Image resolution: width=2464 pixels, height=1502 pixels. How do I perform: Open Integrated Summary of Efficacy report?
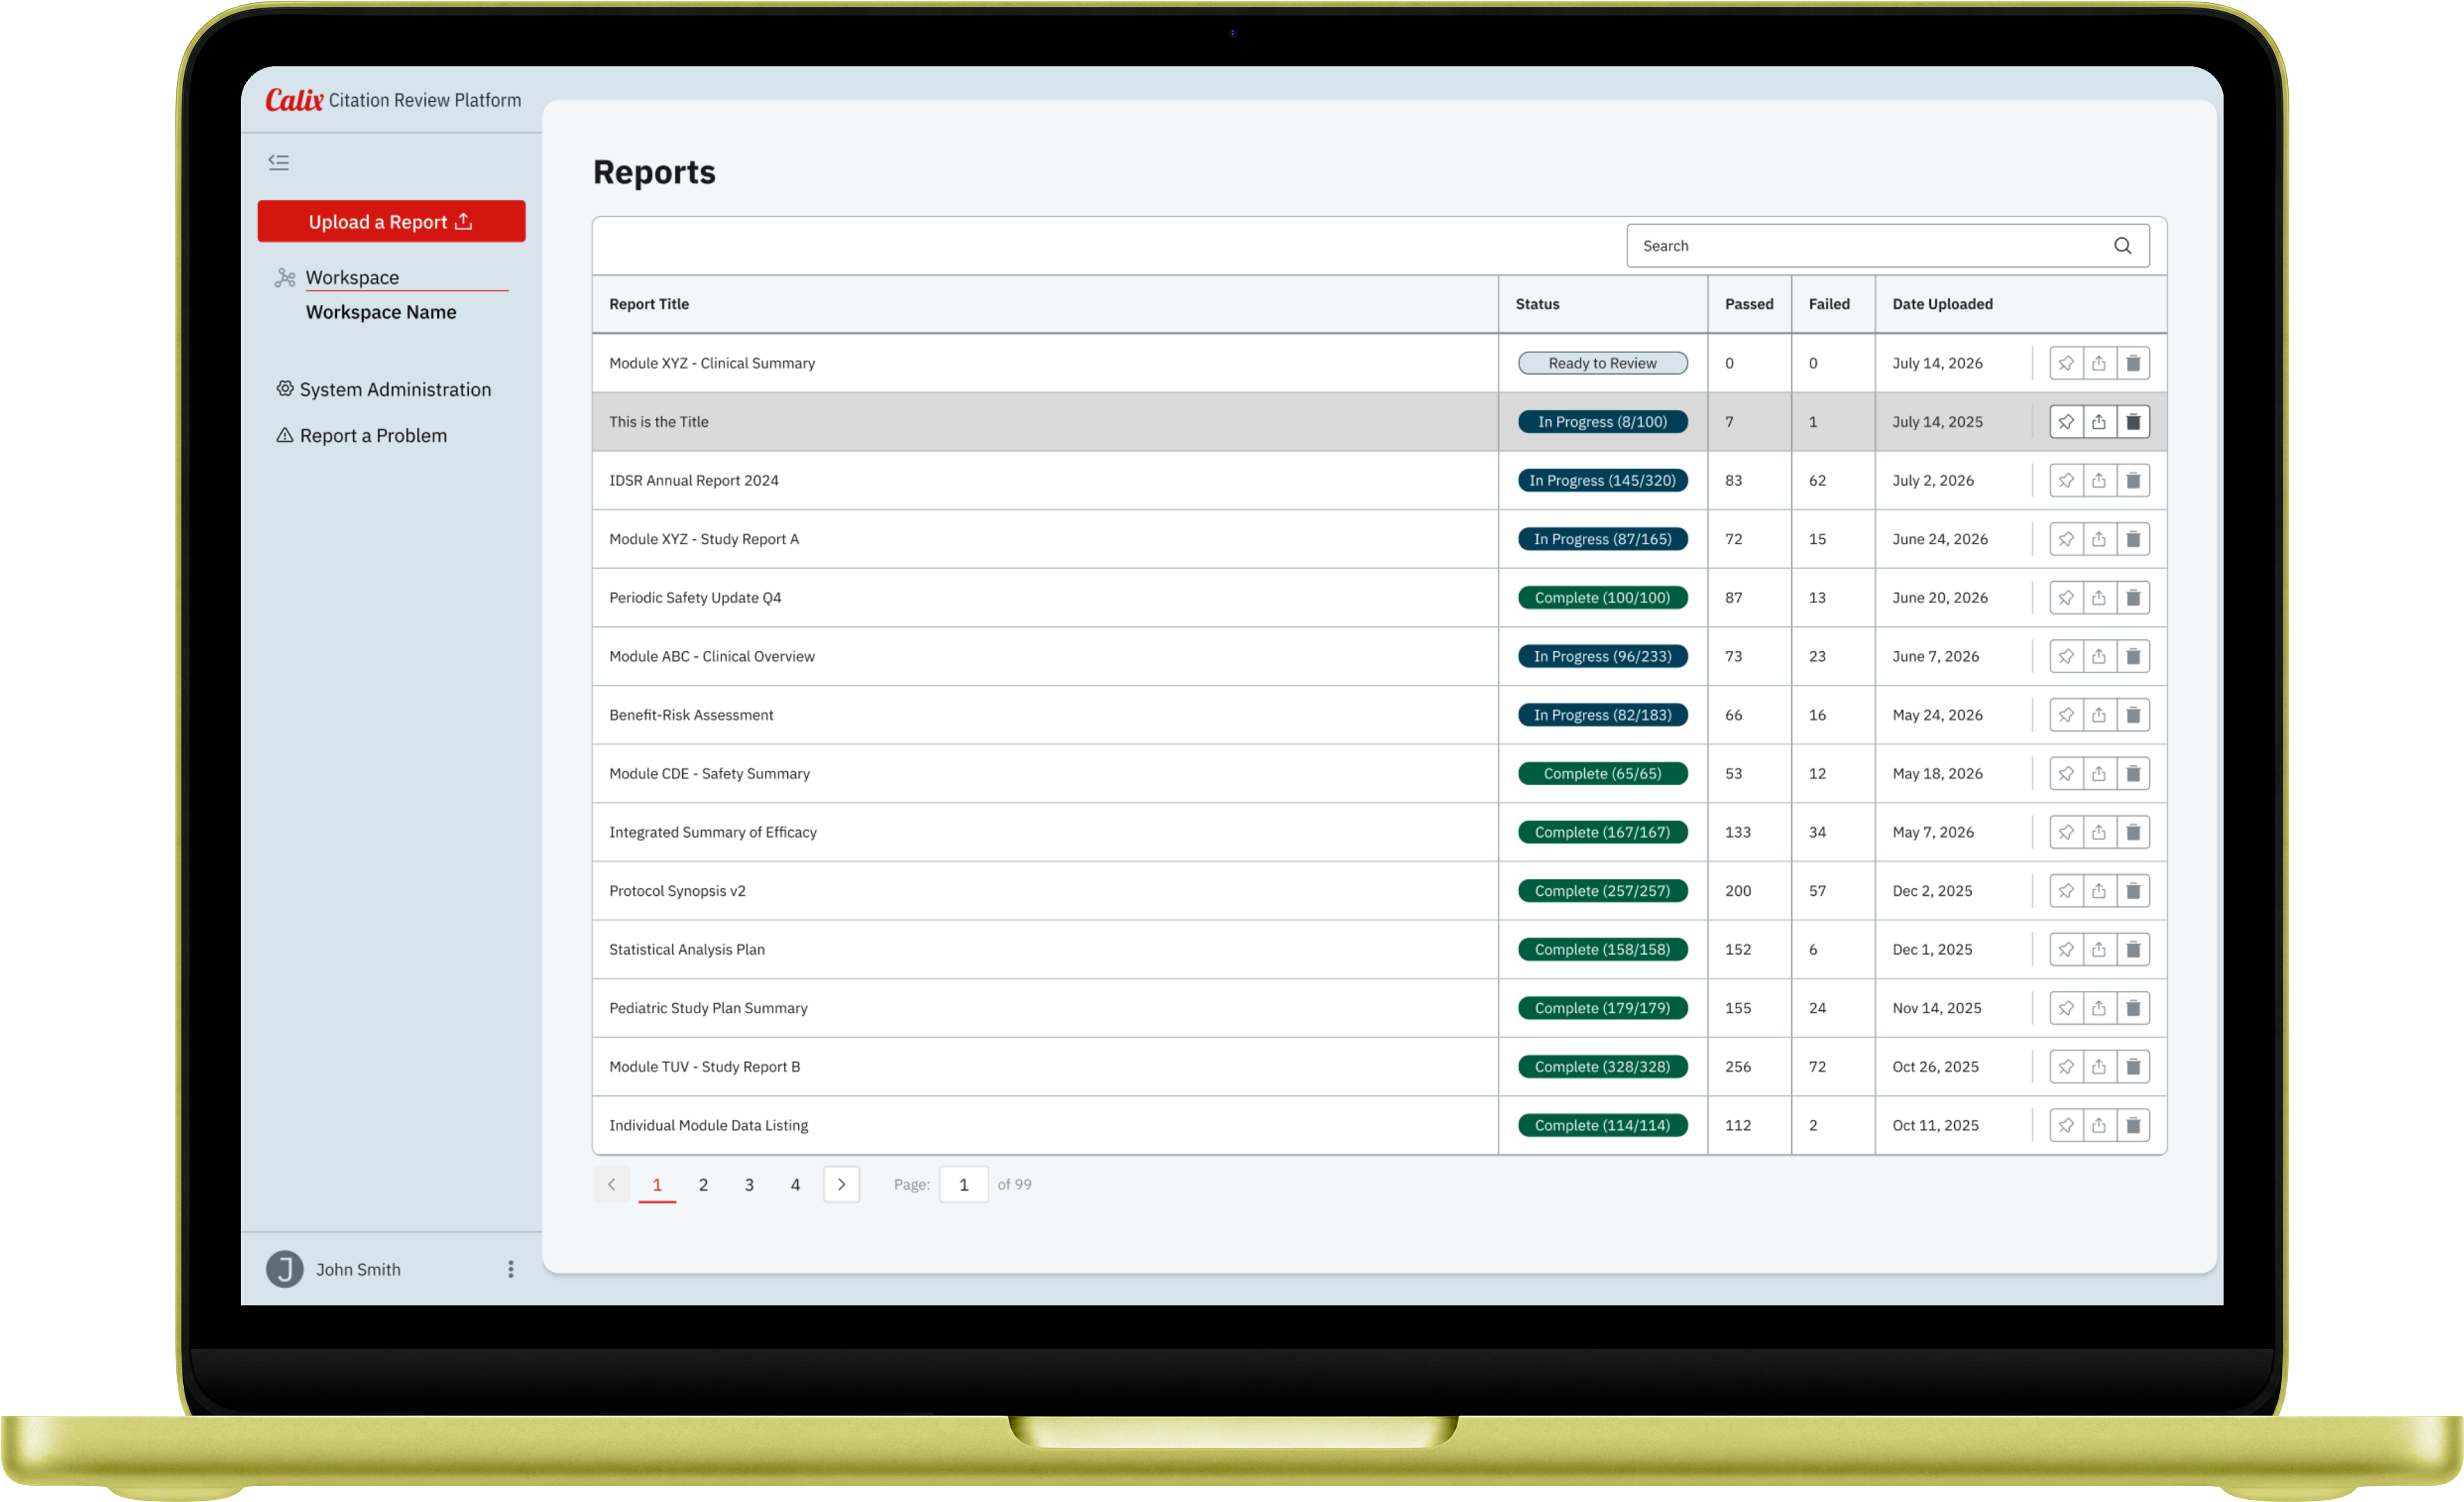pyautogui.click(x=713, y=832)
